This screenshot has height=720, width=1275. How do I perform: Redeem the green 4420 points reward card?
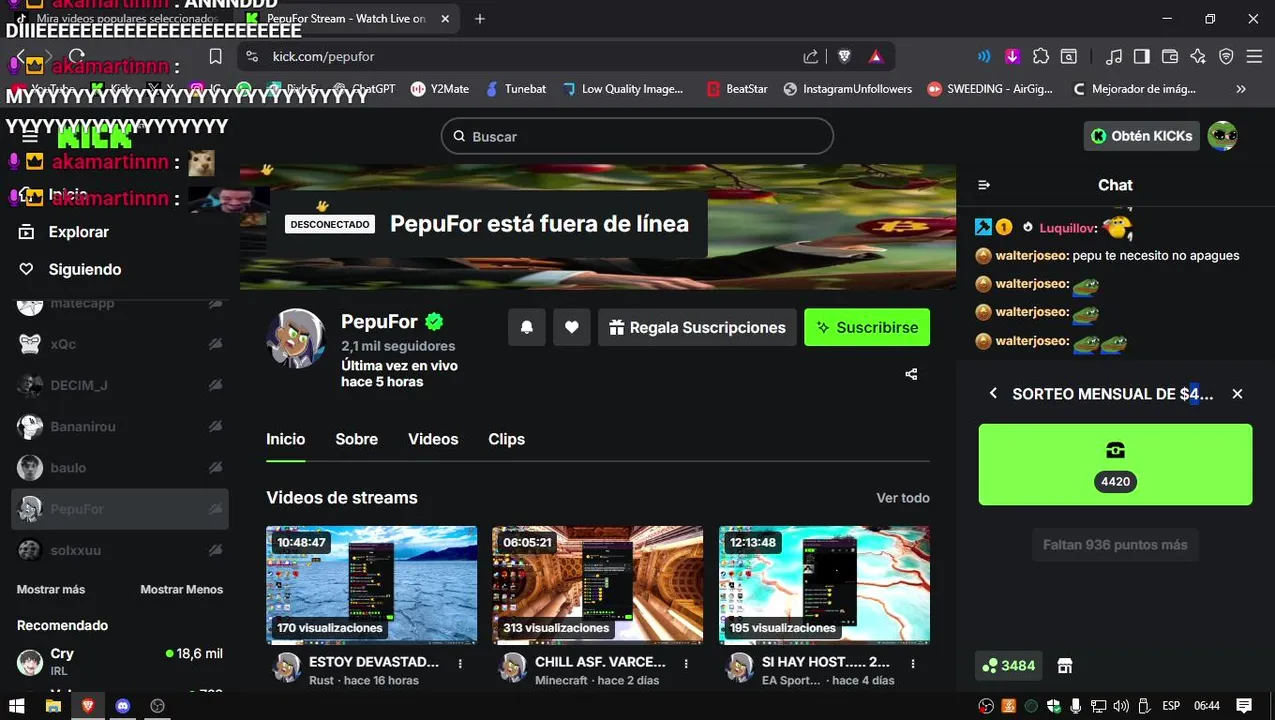click(x=1115, y=465)
